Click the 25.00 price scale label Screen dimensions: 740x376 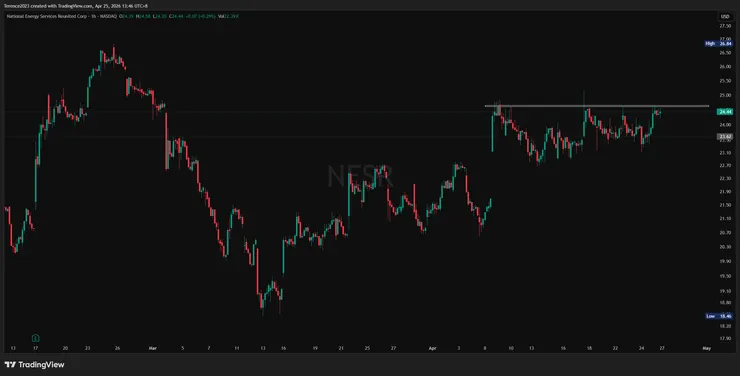pos(725,95)
